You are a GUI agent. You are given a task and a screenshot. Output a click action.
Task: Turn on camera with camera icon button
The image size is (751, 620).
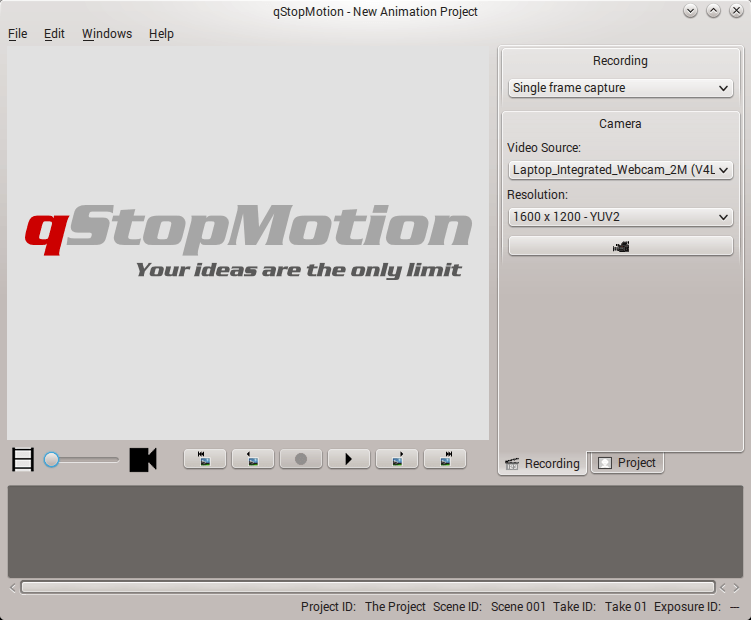tap(620, 246)
